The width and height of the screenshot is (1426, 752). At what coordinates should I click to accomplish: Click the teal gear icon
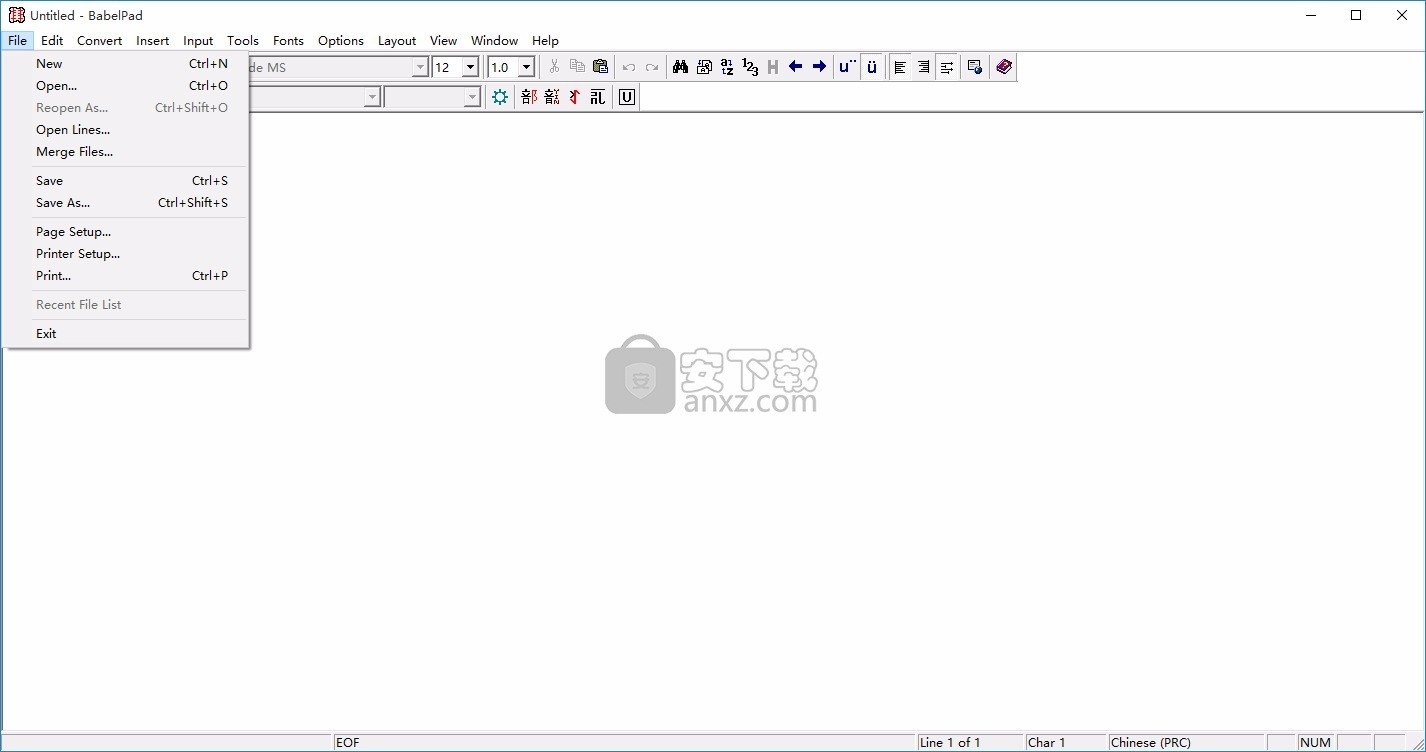click(x=500, y=97)
